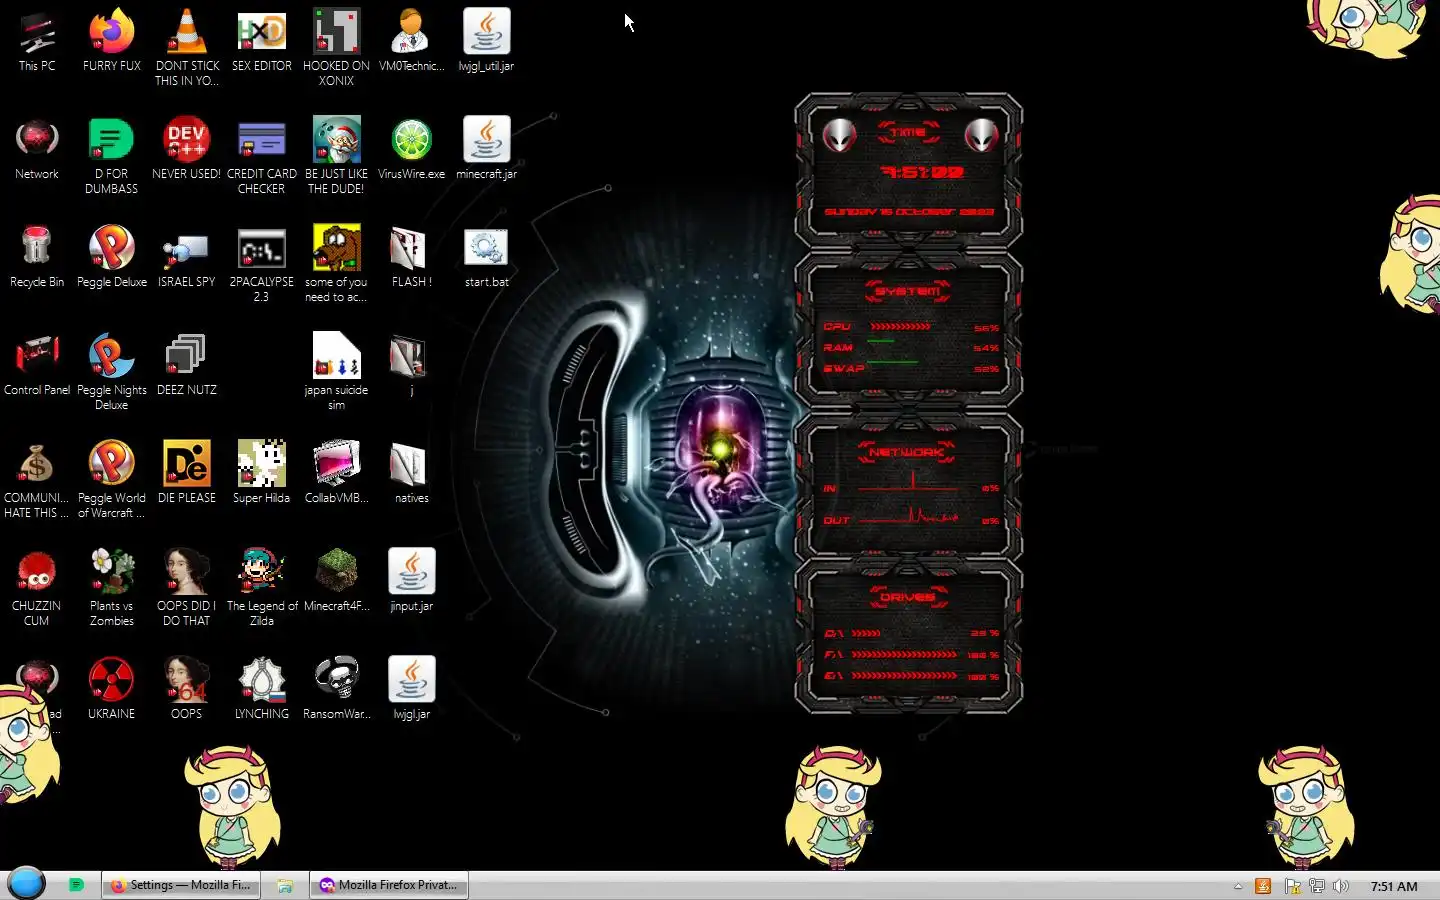The height and width of the screenshot is (900, 1440).
Task: Open the Peggle Deluxe shortcut
Action: [x=112, y=256]
